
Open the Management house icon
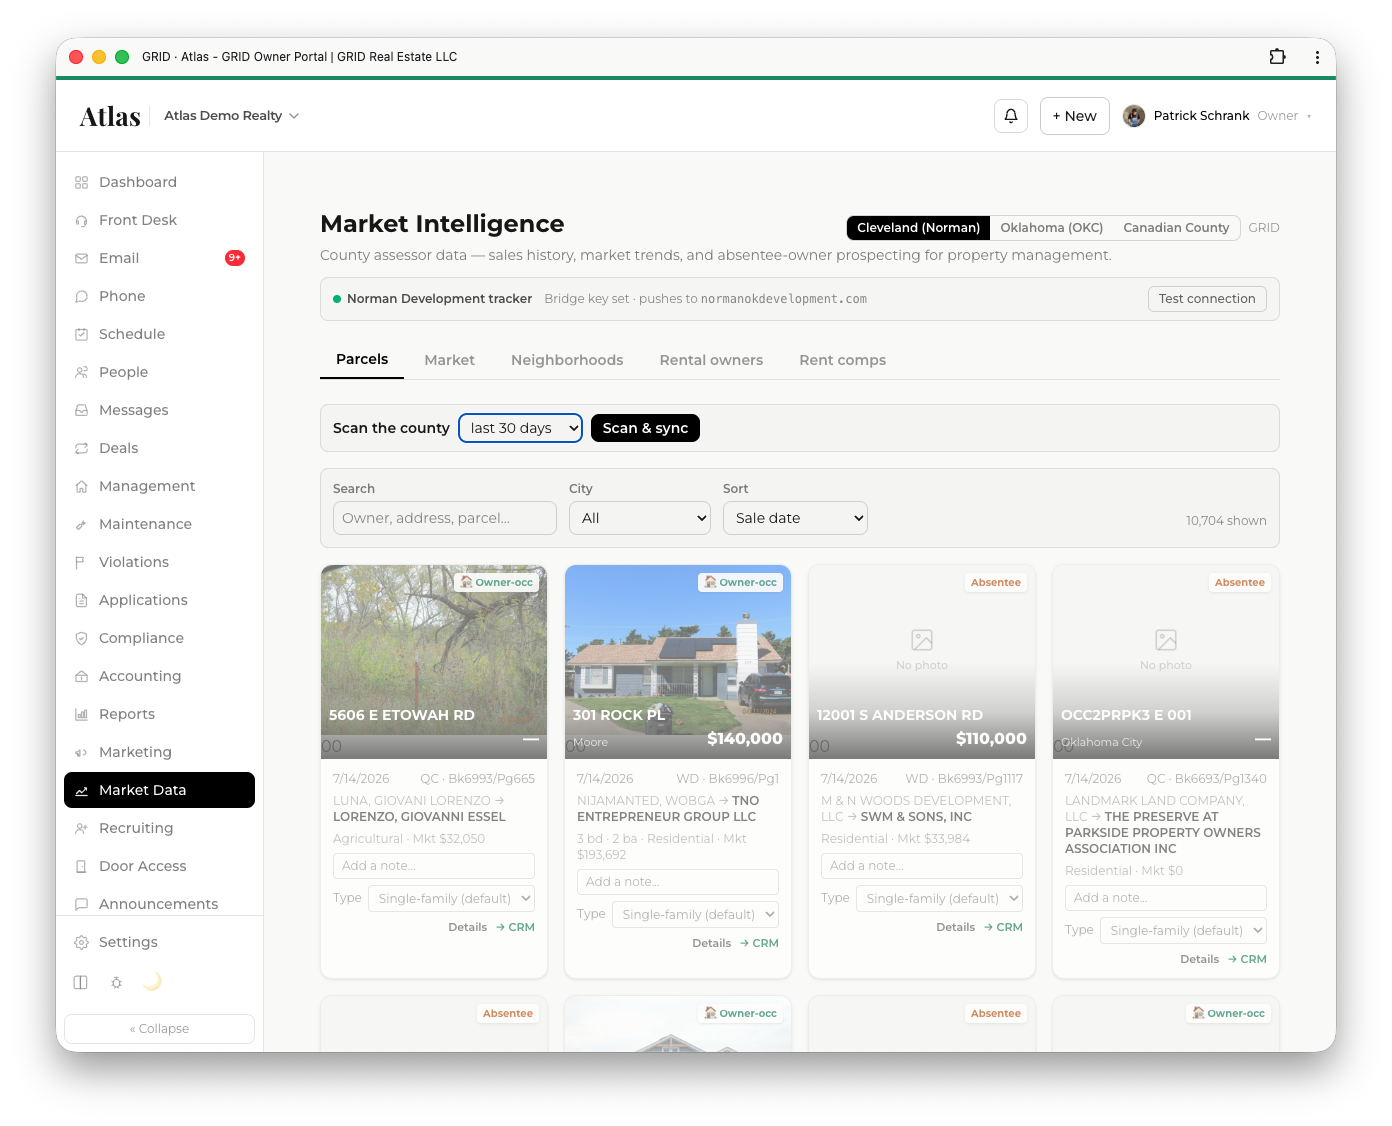click(x=81, y=486)
